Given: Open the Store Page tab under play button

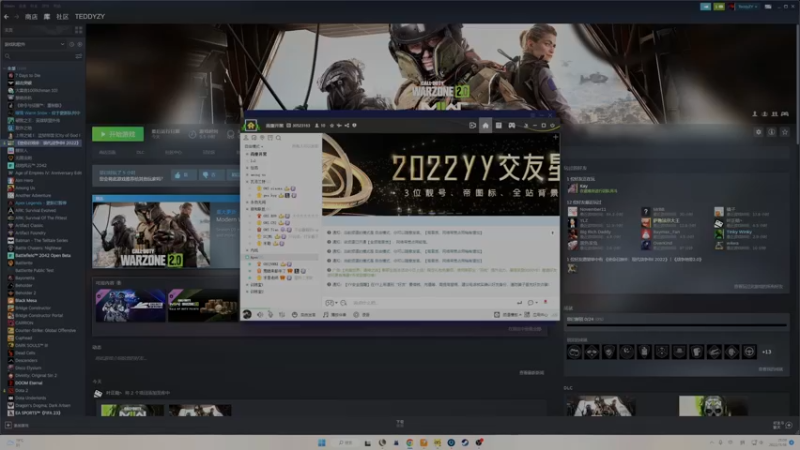Looking at the screenshot, I should (107, 152).
